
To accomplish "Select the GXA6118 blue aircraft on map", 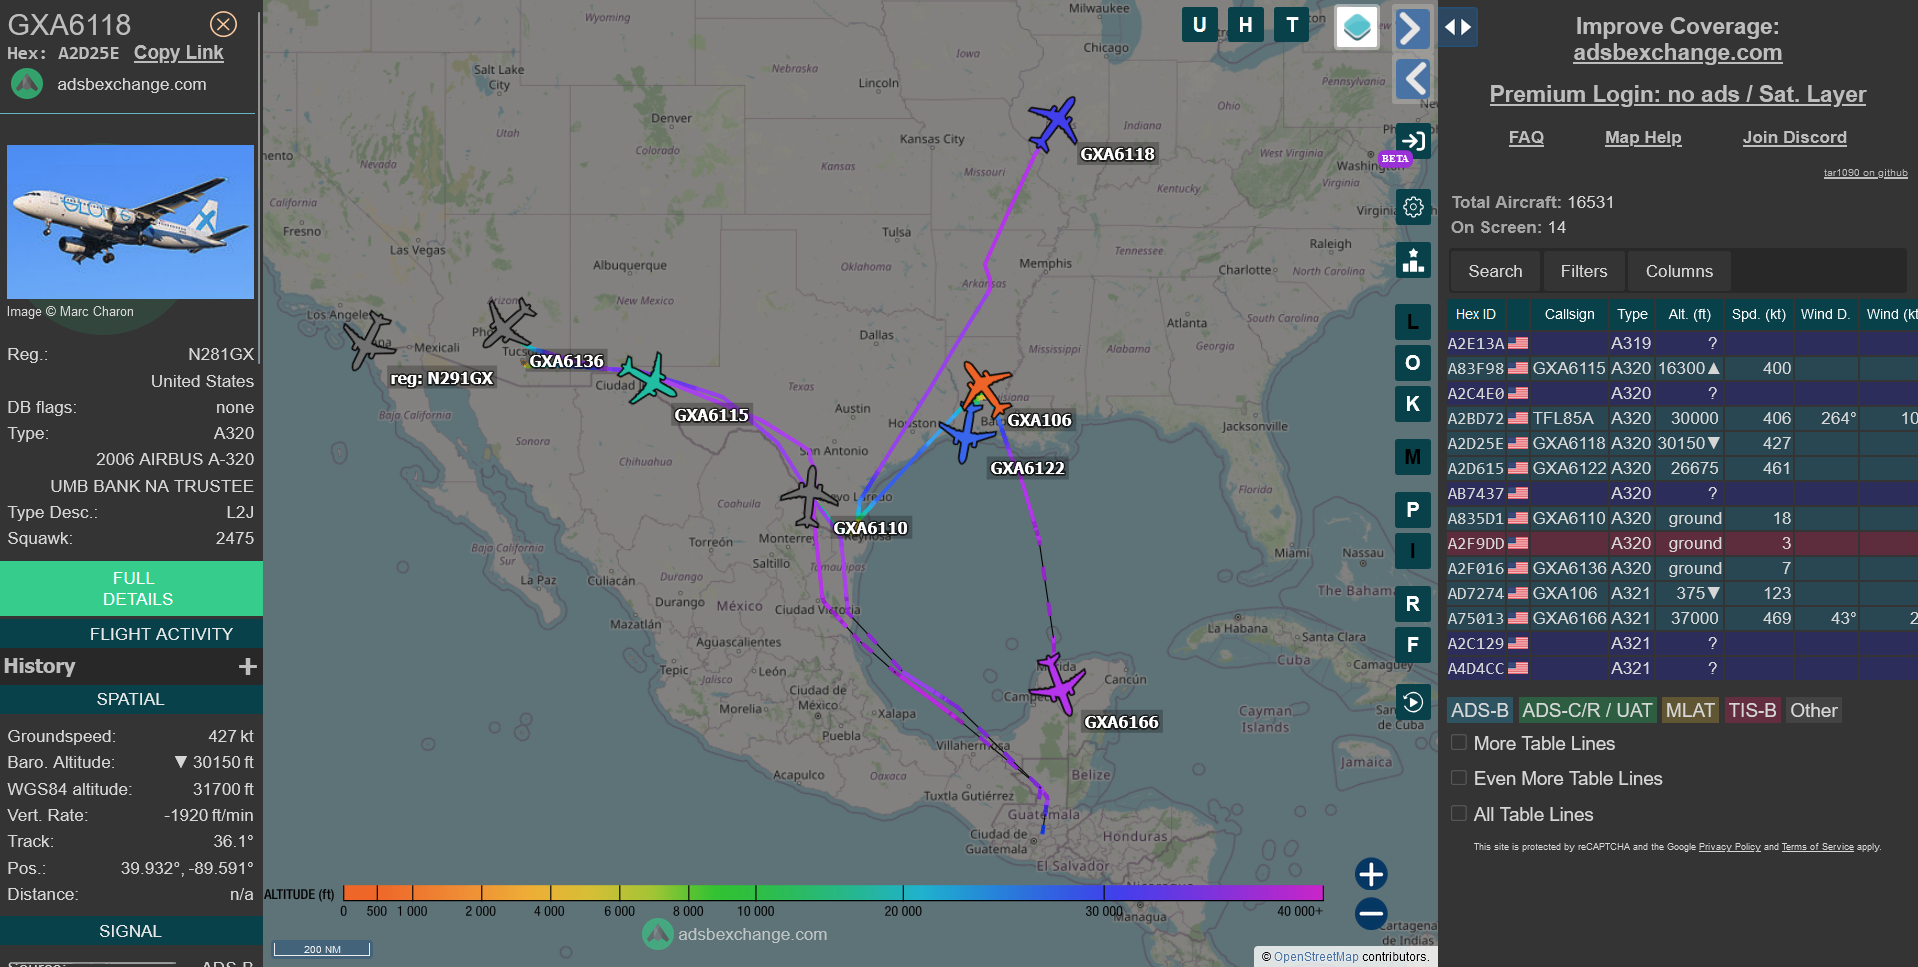I will click(x=1052, y=124).
